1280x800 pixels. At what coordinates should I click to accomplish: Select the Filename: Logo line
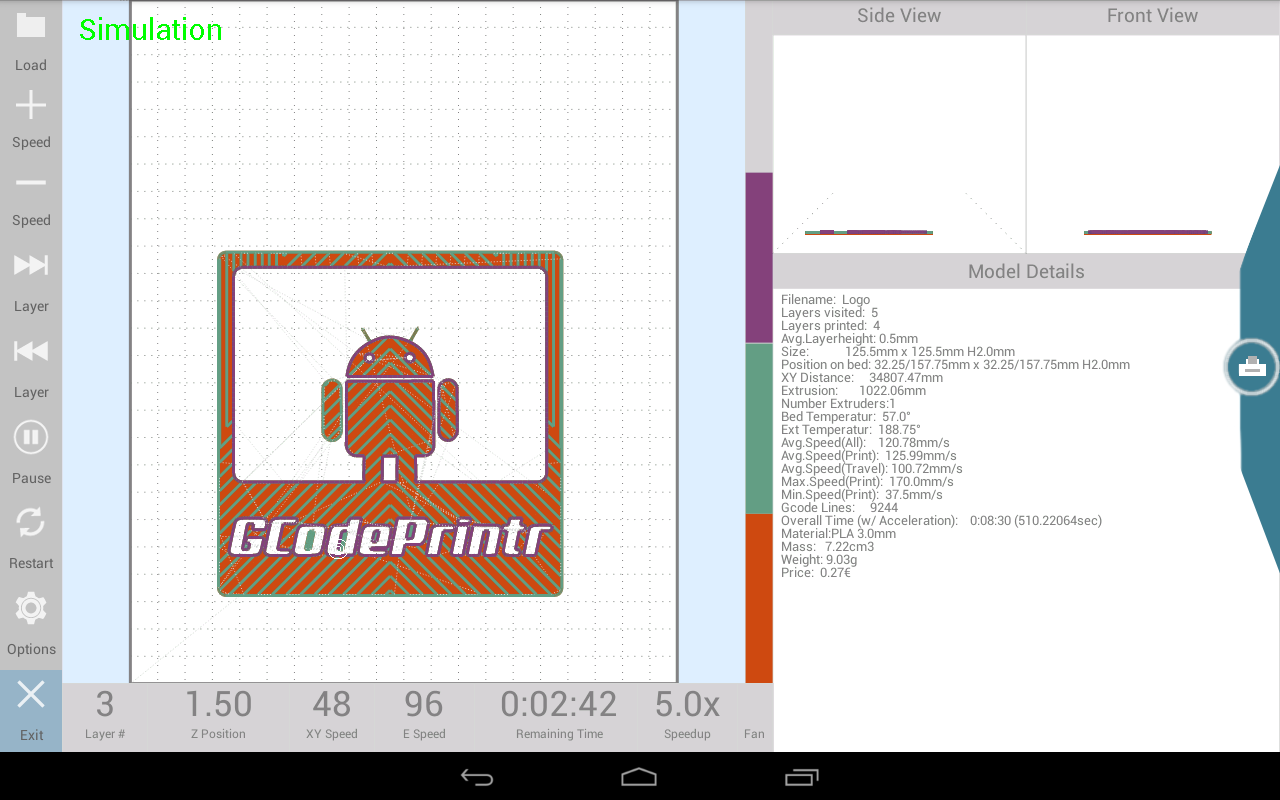click(825, 299)
